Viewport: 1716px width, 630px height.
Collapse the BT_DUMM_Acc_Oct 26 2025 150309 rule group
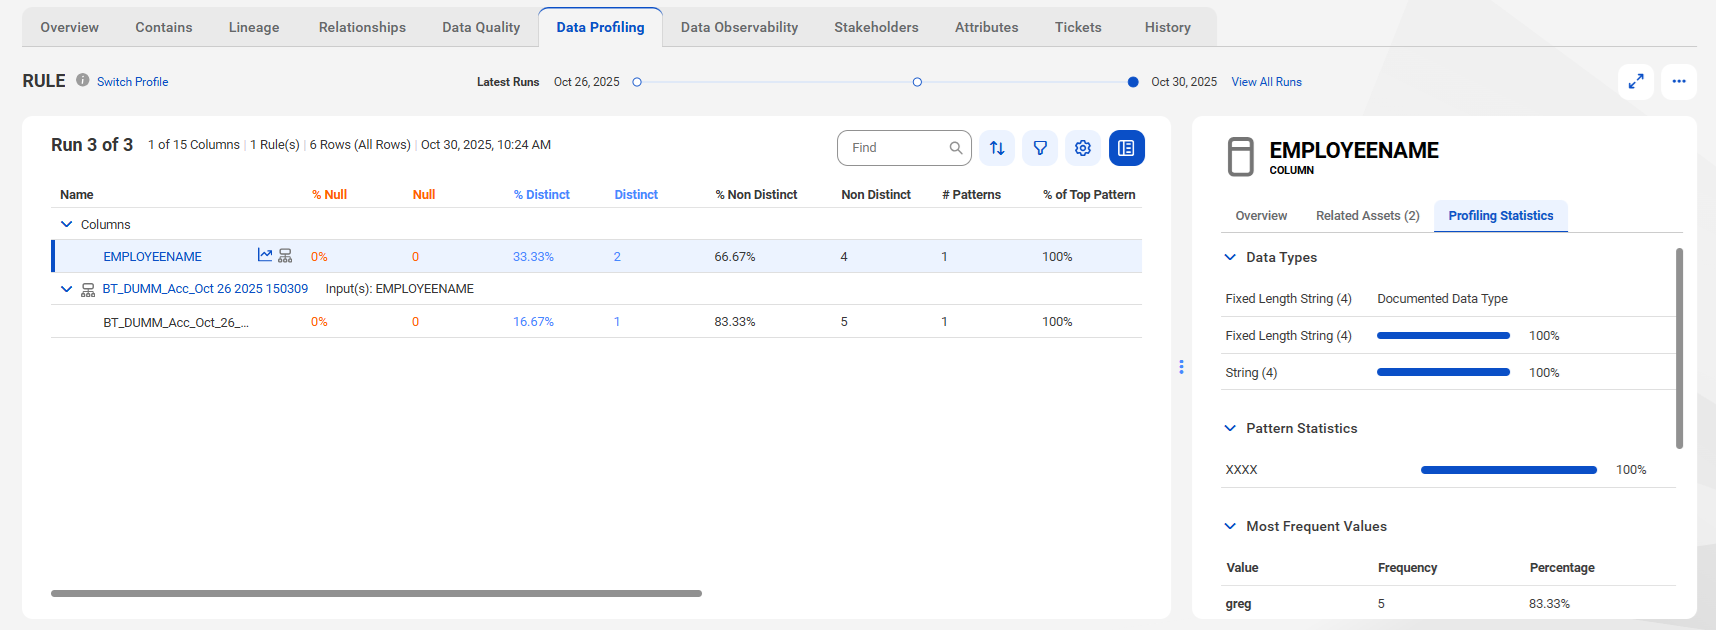click(67, 289)
